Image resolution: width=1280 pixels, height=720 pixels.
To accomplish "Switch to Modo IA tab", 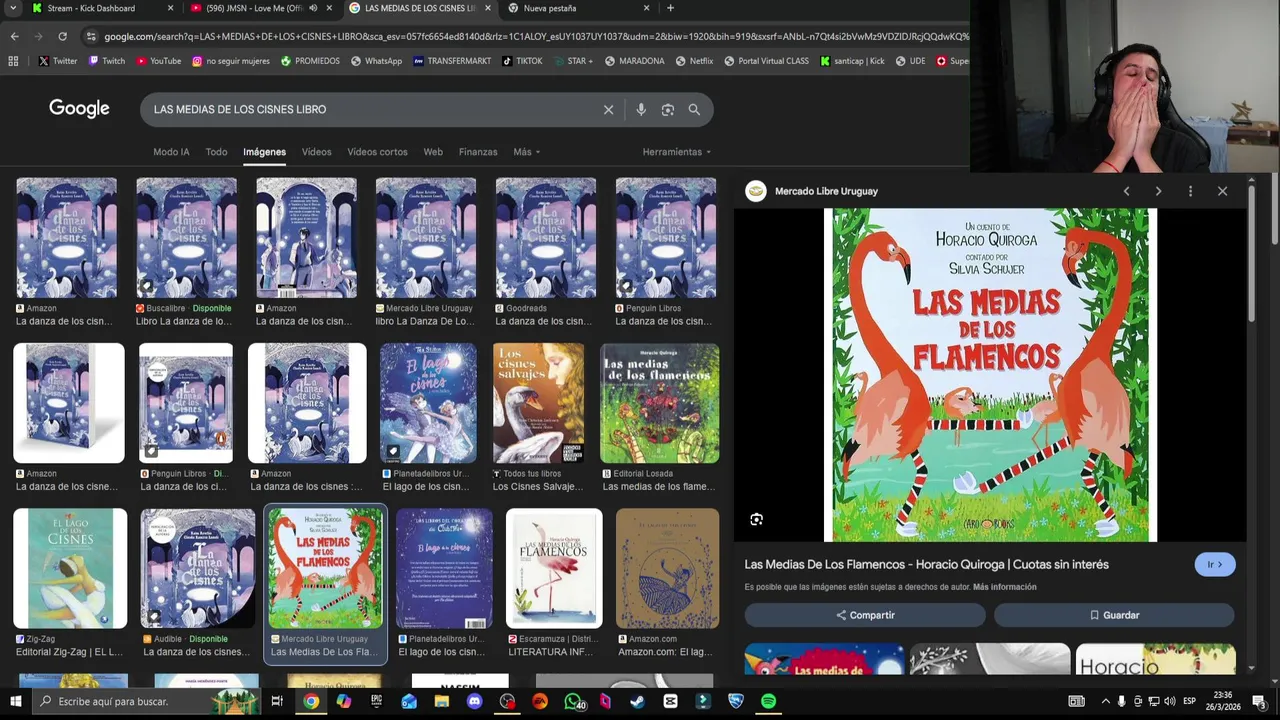I will (171, 152).
